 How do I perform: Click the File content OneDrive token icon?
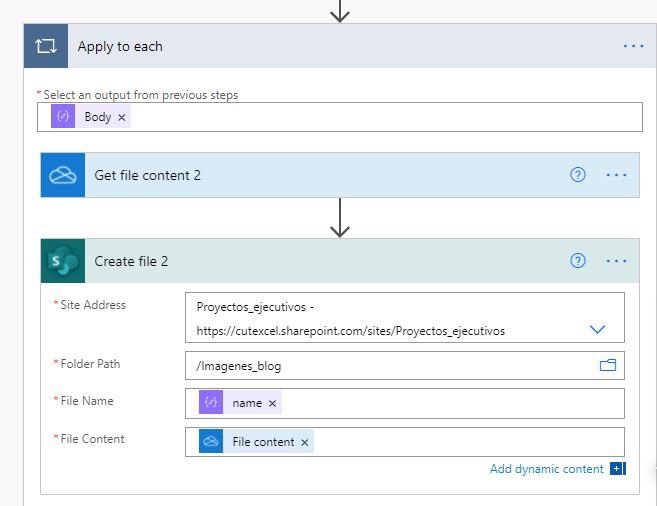211,441
